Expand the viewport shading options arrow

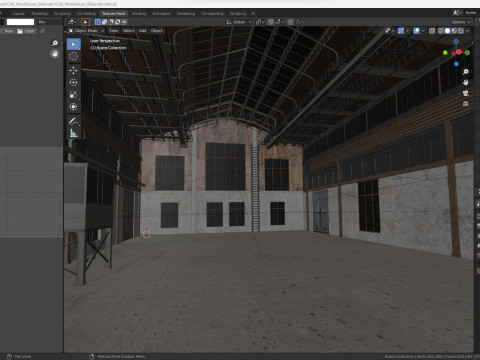467,31
